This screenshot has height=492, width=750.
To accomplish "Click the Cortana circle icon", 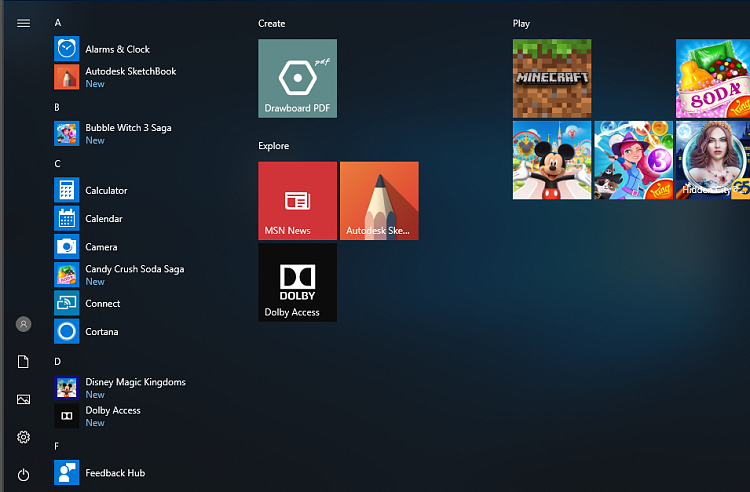I will 66,331.
